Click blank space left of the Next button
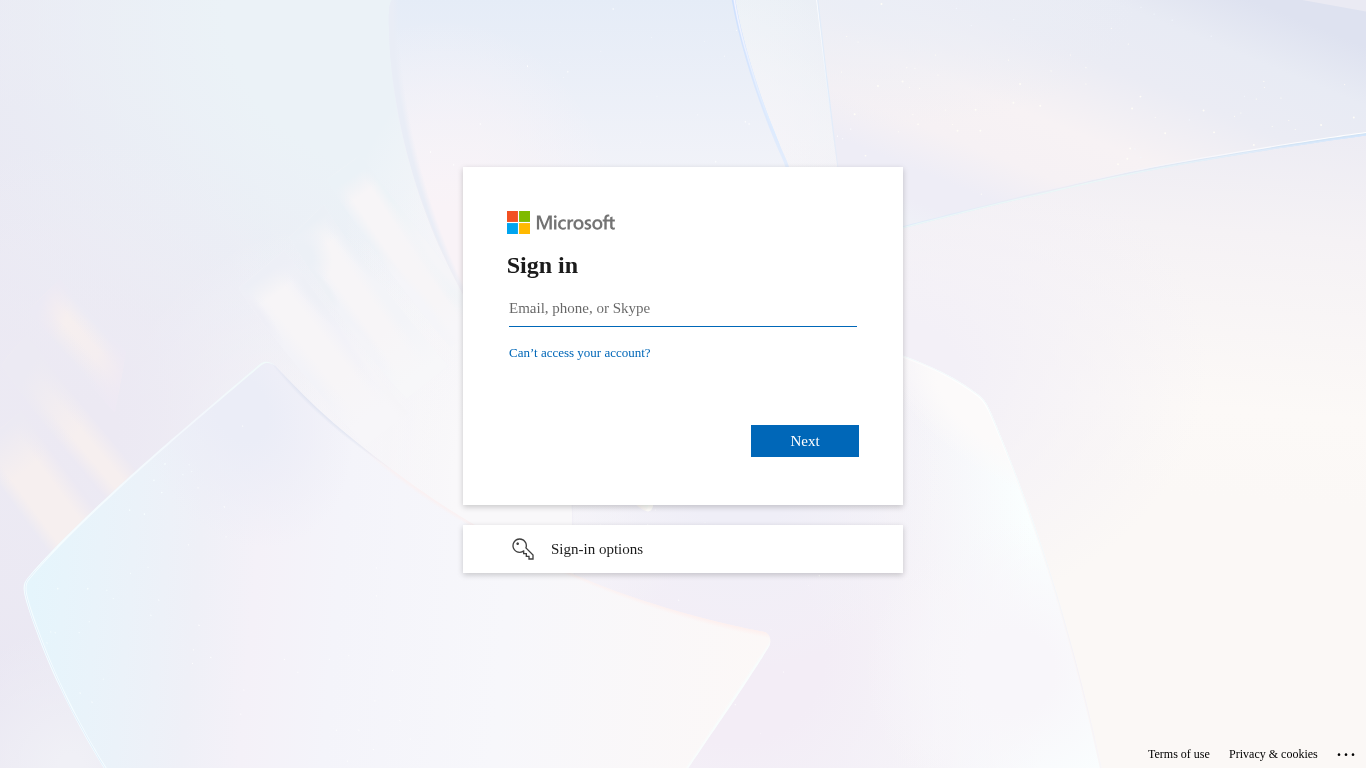1366x768 pixels. click(620, 441)
